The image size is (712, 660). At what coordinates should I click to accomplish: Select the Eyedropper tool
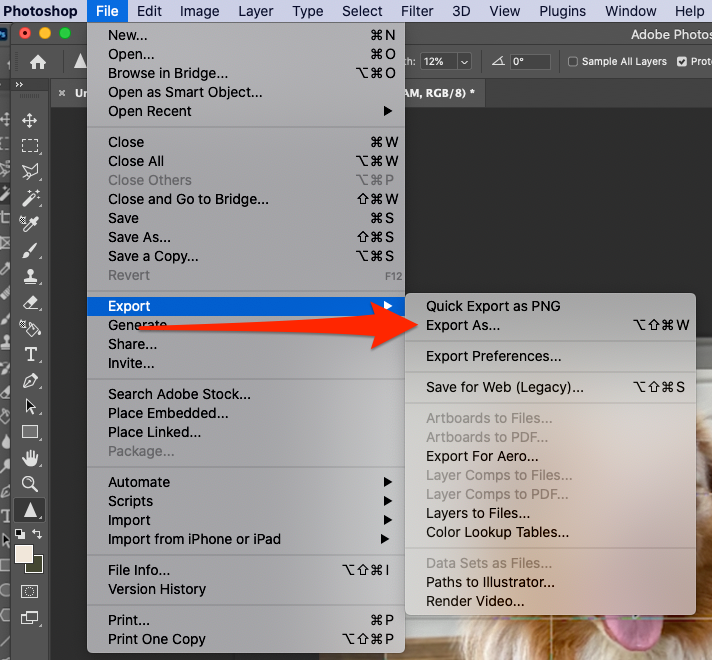[30, 223]
